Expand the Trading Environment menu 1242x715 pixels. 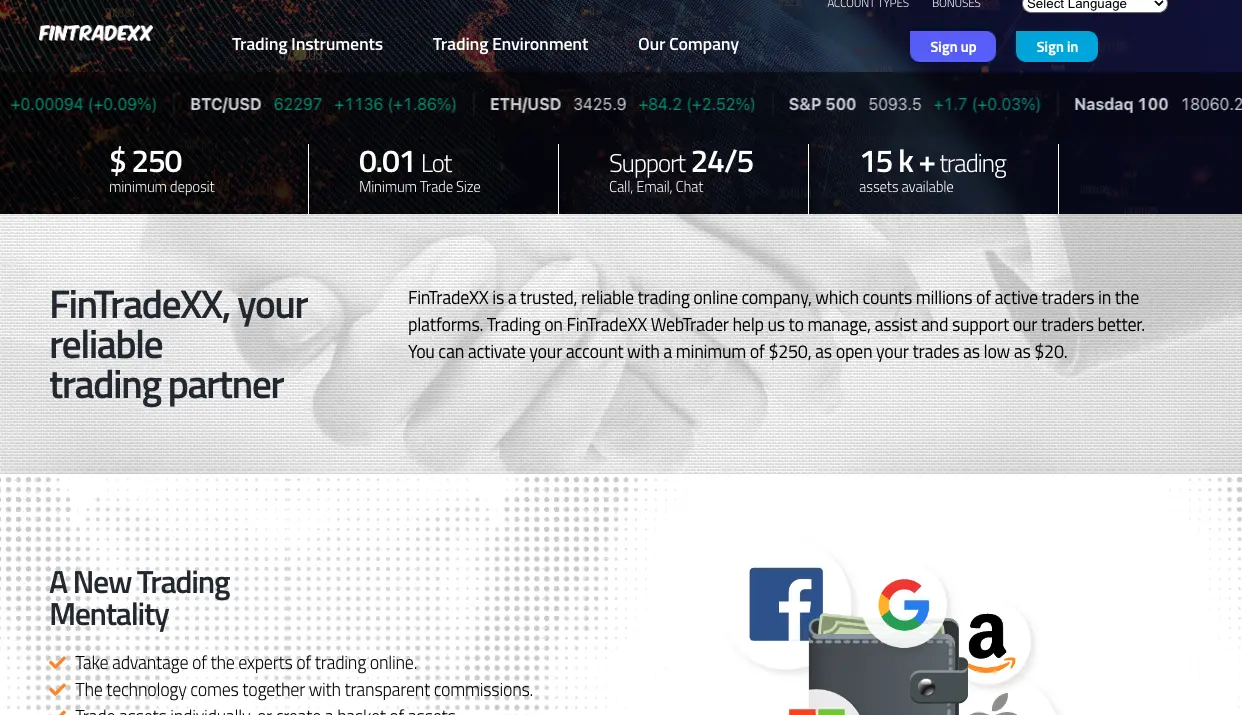[510, 44]
